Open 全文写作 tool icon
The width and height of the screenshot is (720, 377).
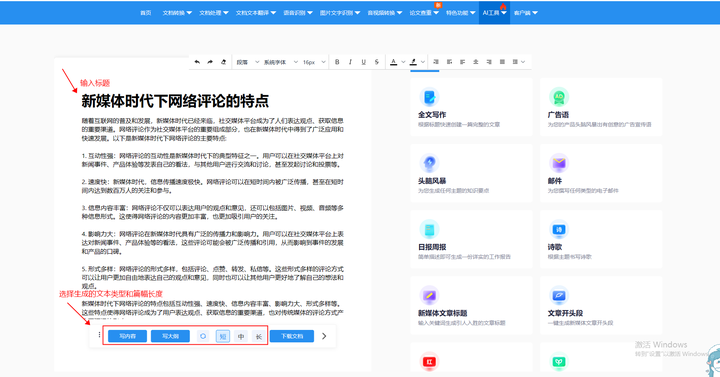(x=429, y=97)
